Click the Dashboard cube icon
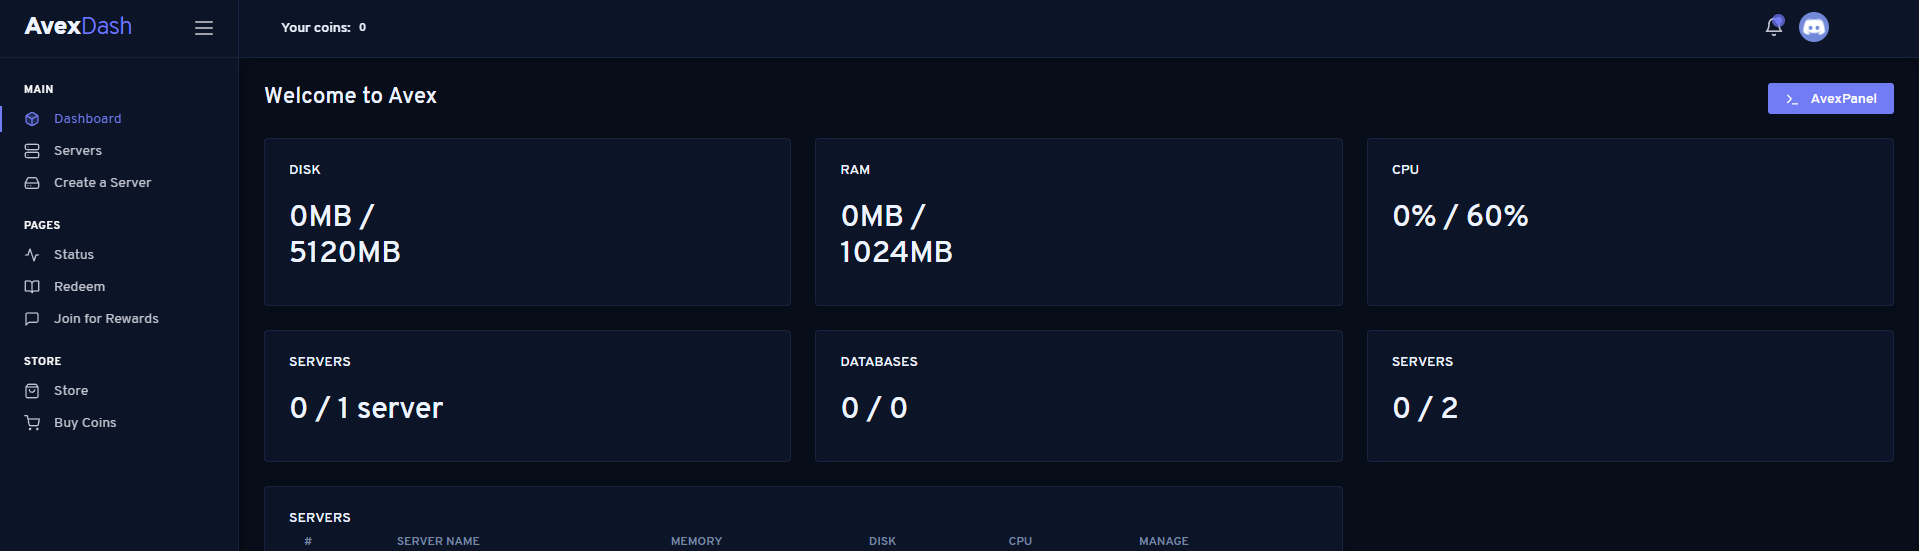The image size is (1919, 551). (x=32, y=119)
